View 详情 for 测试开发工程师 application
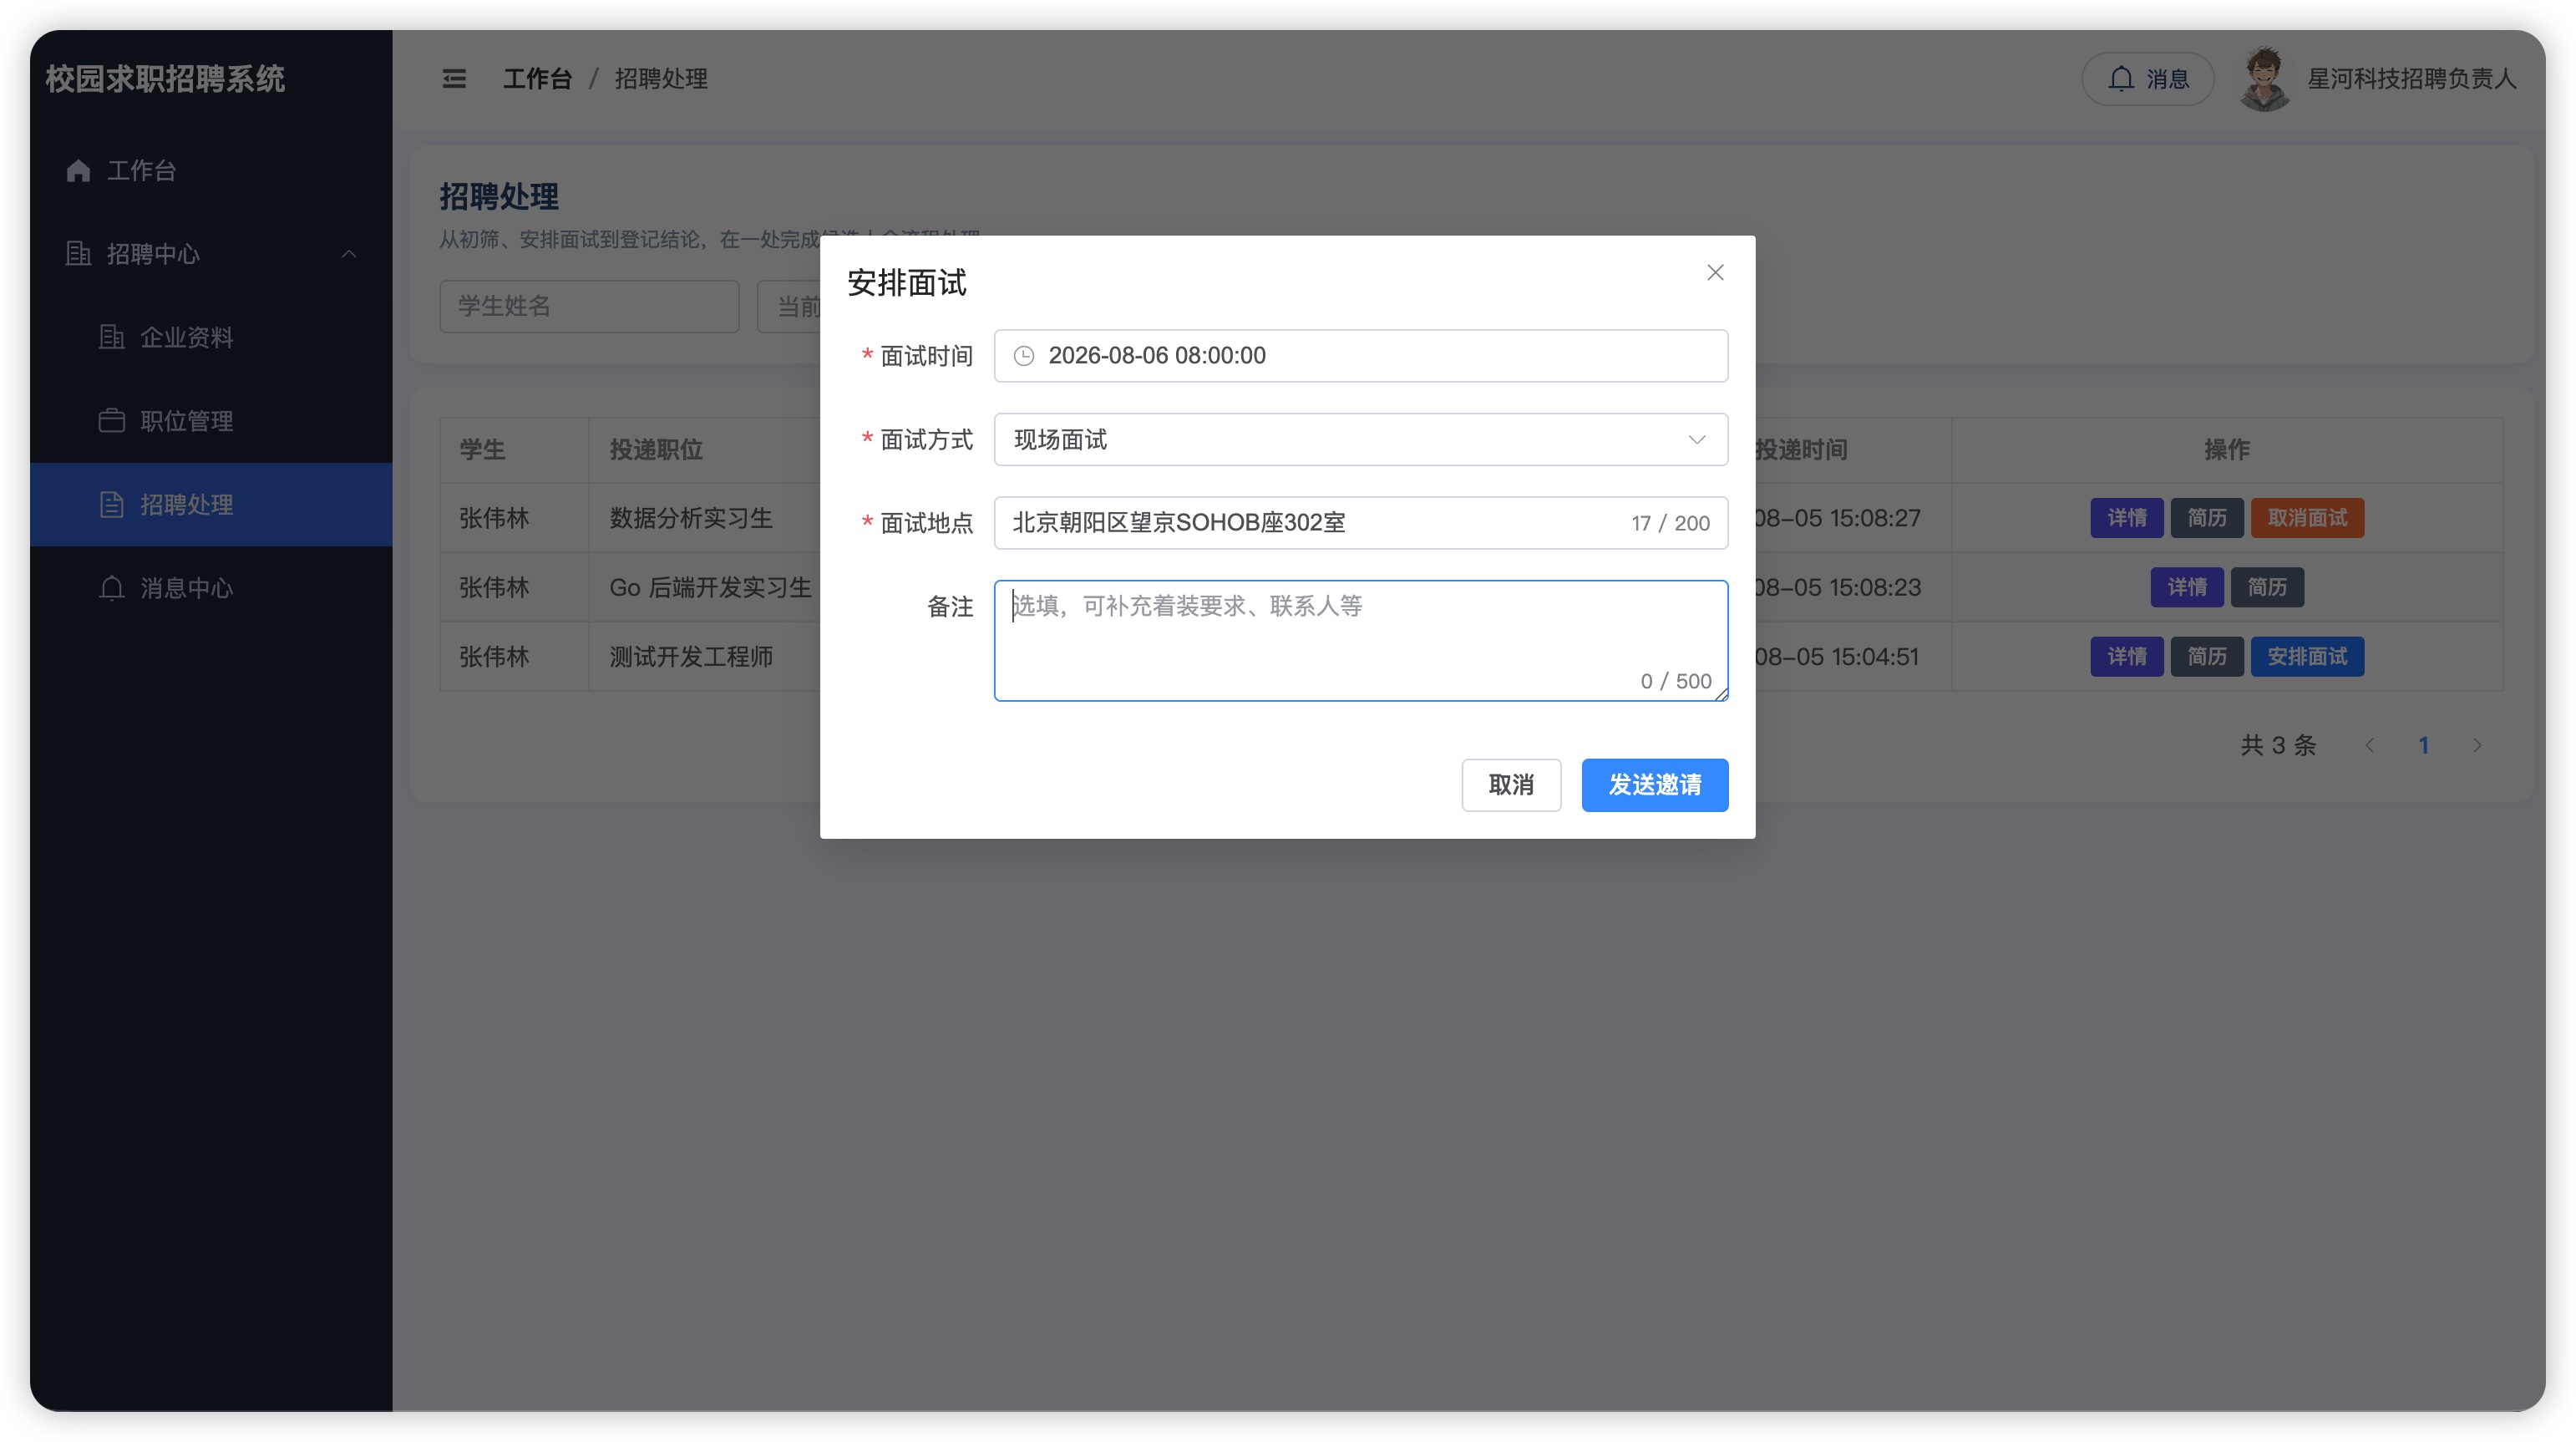The image size is (2576, 1442). (x=2127, y=657)
